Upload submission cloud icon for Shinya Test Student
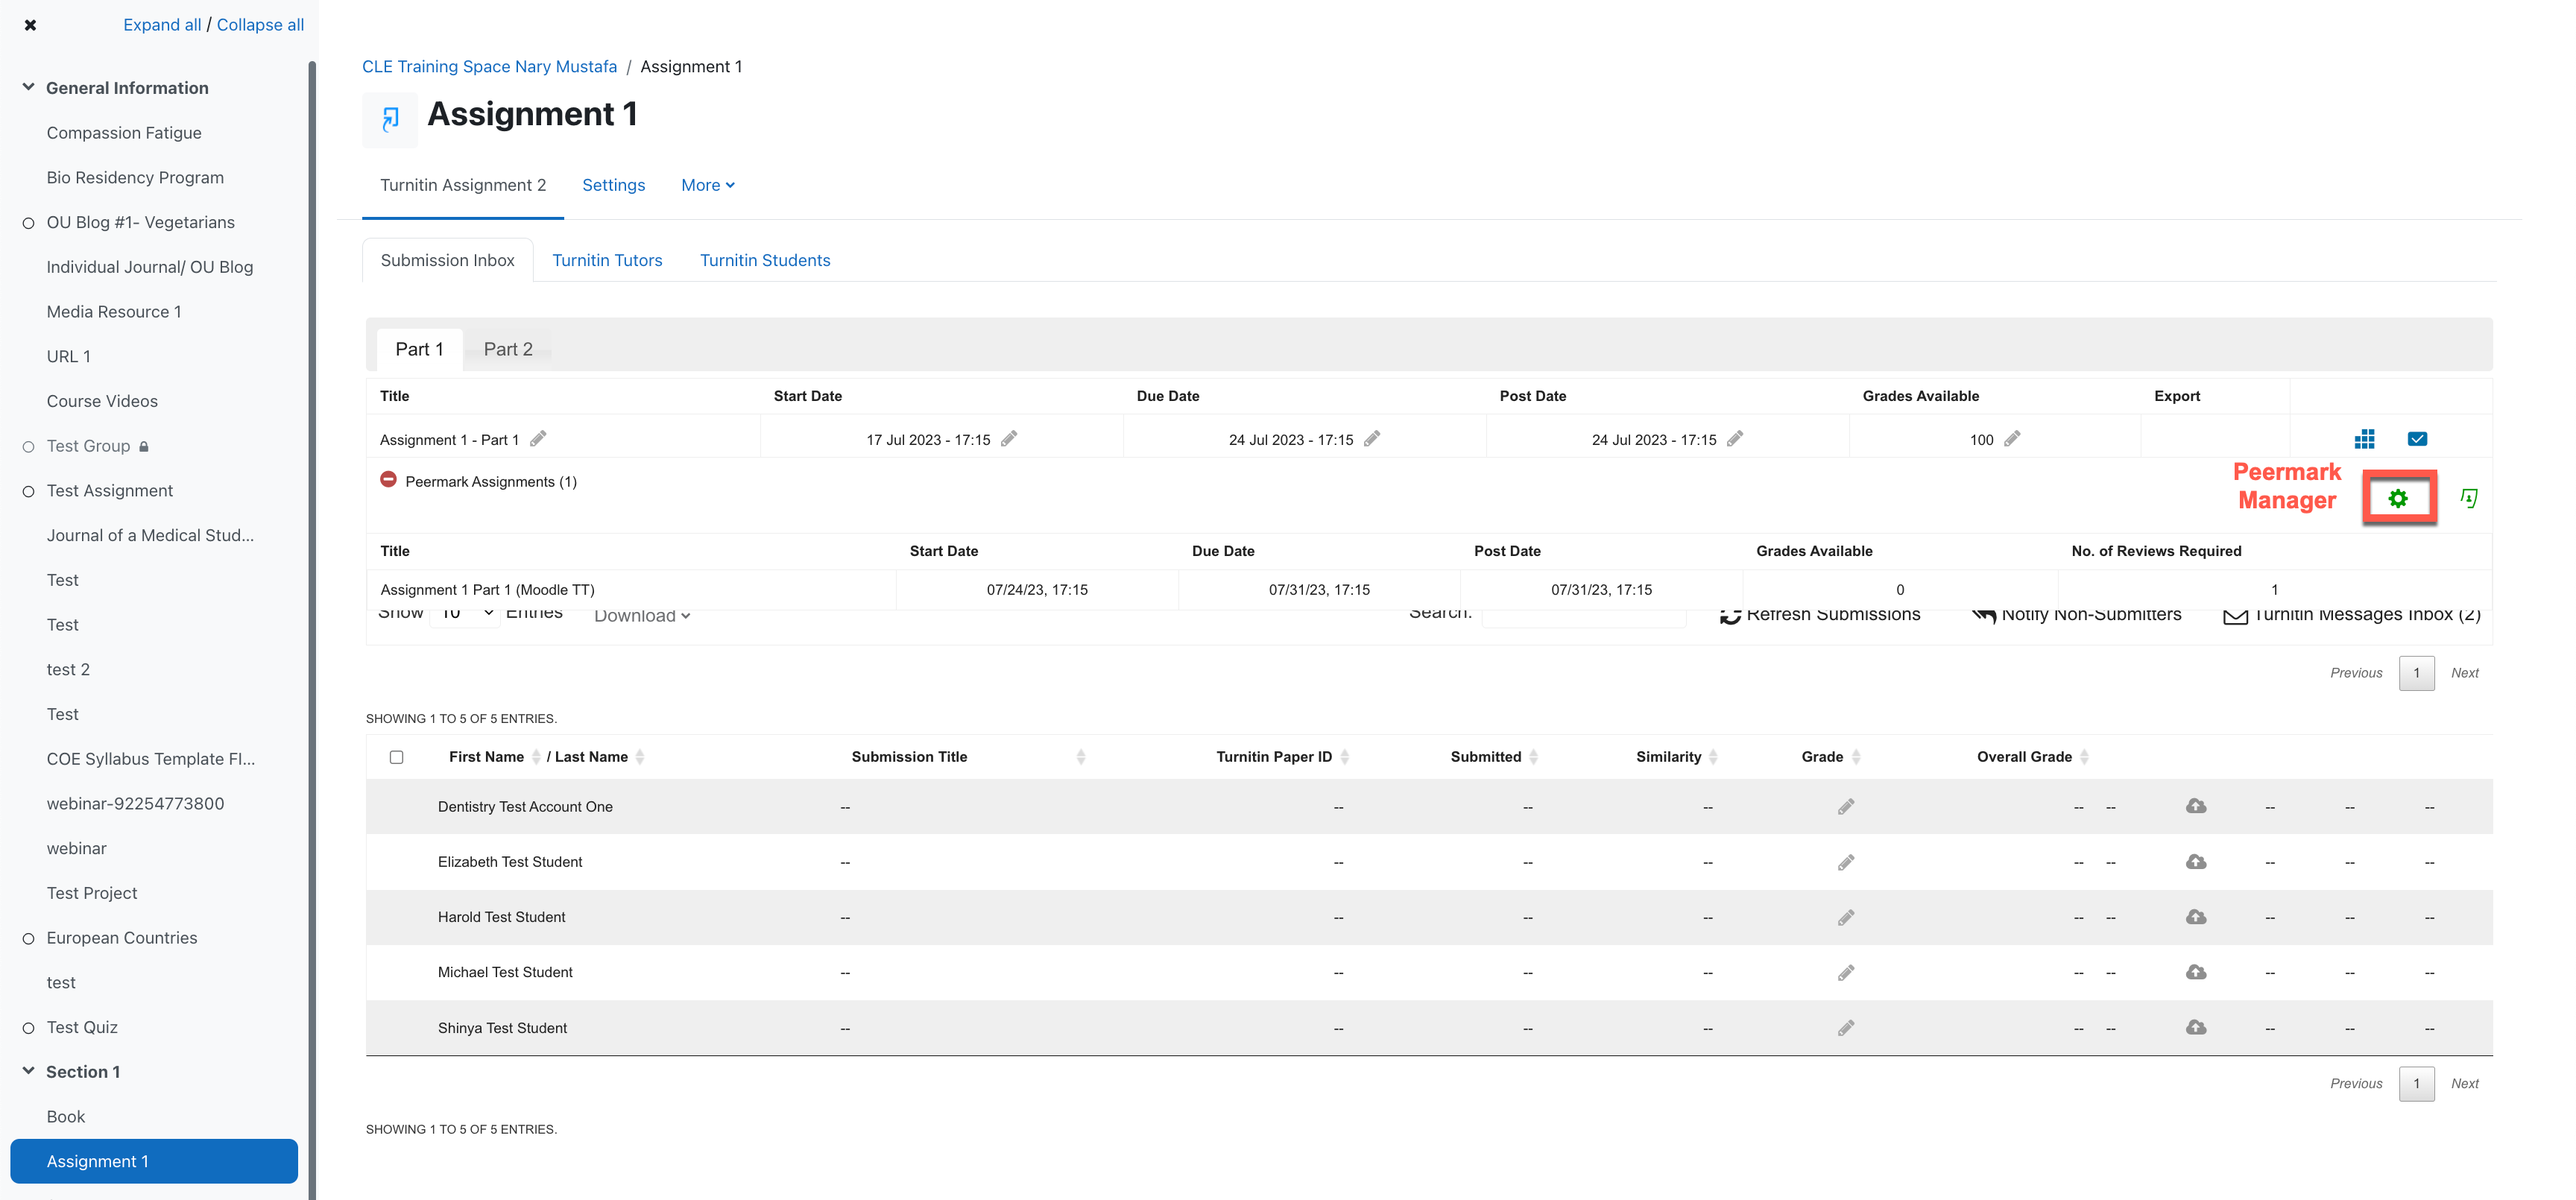 pos(2196,1027)
